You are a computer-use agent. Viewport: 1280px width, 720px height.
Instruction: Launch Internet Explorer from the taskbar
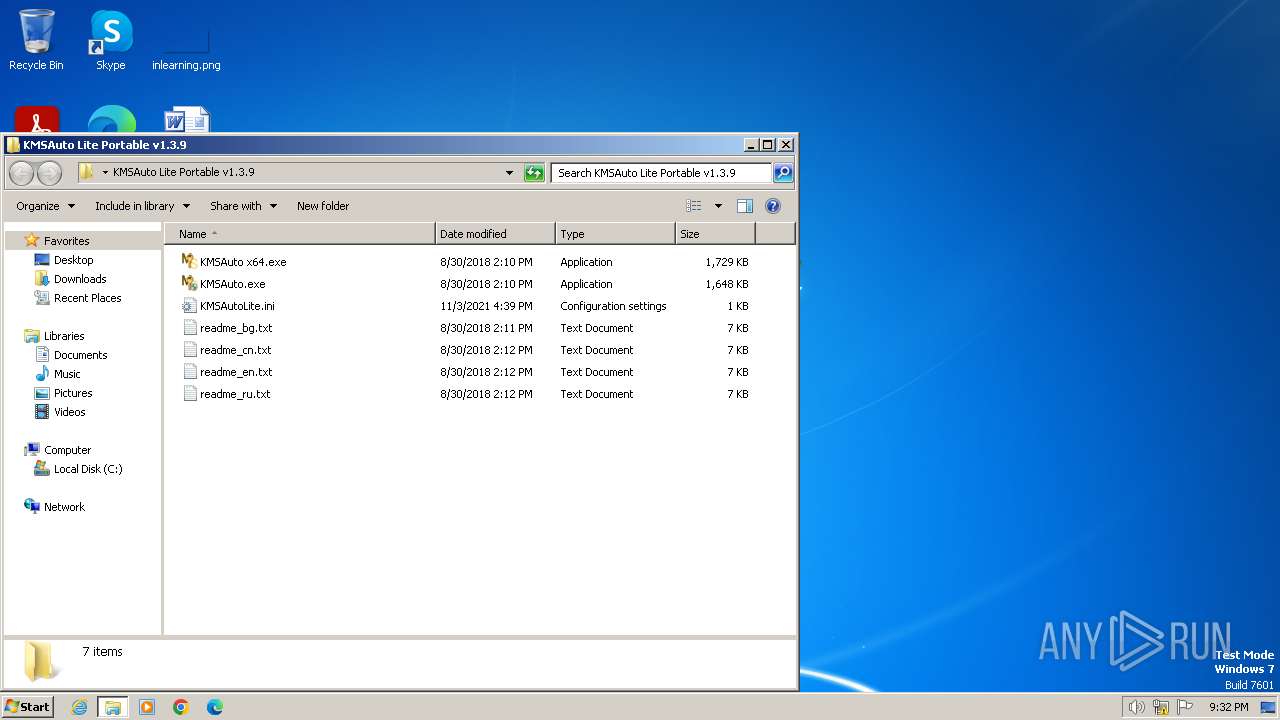click(79, 707)
